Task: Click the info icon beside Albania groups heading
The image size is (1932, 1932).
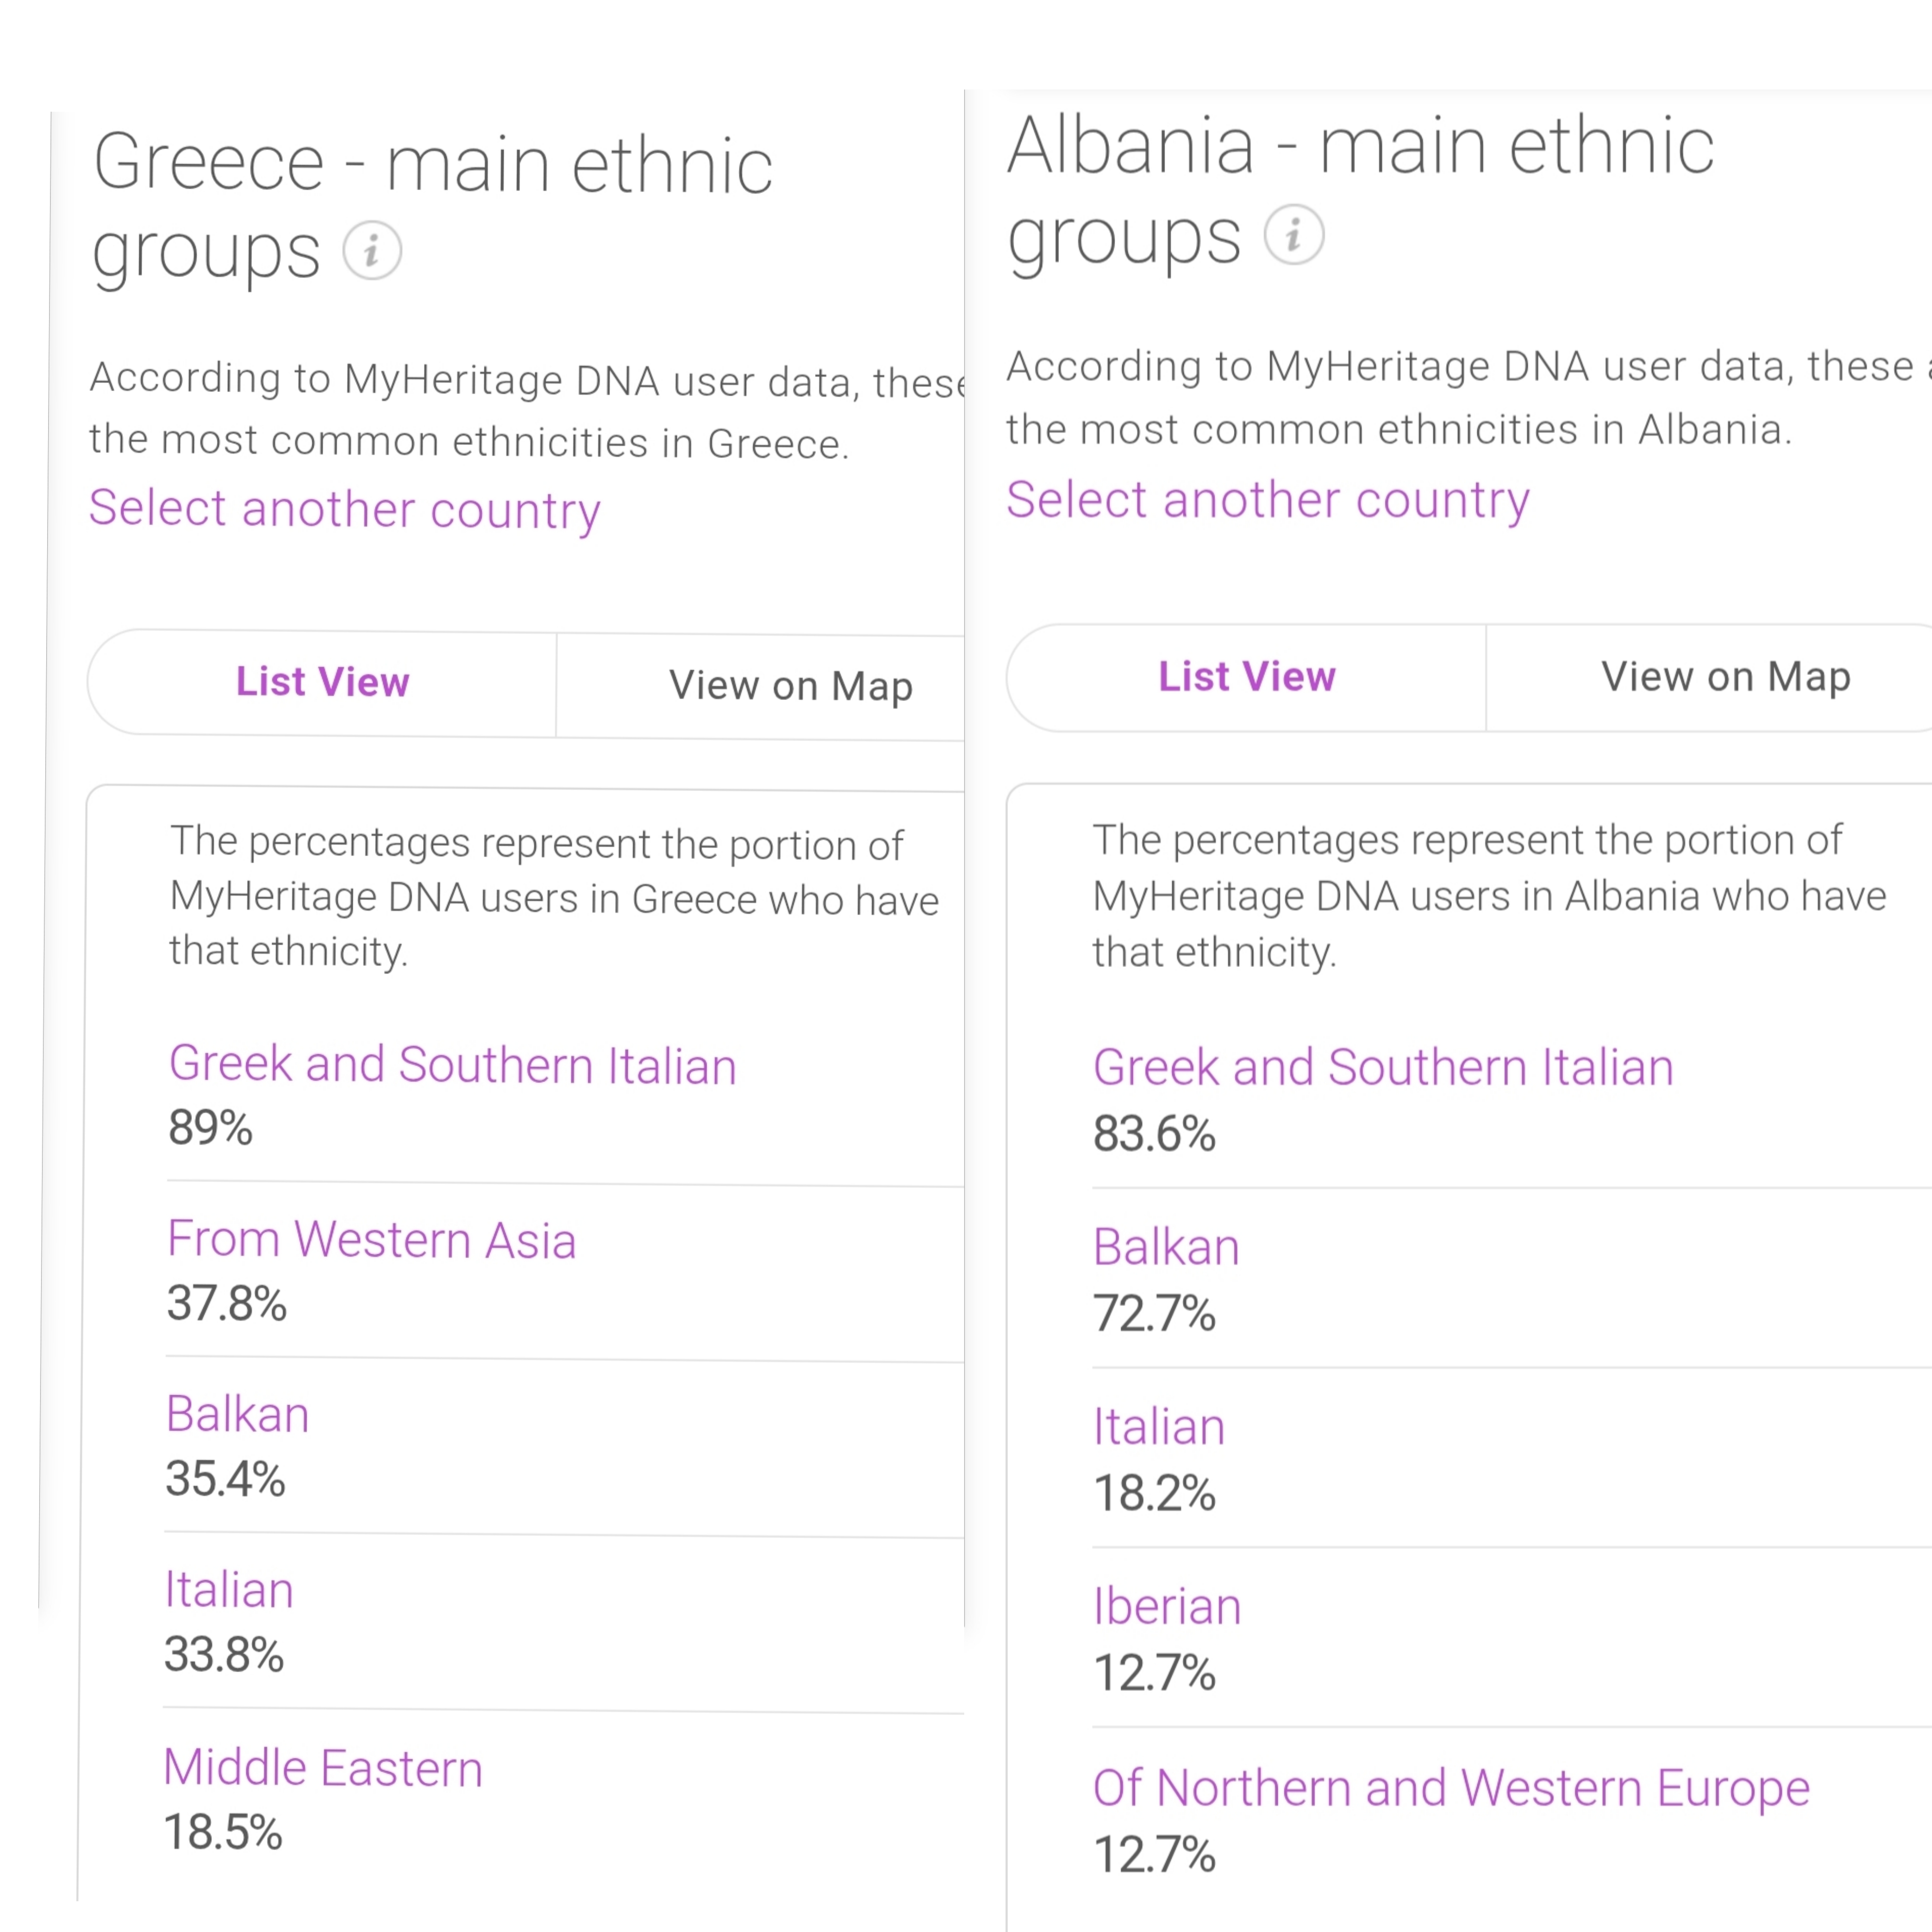Action: pos(1294,235)
